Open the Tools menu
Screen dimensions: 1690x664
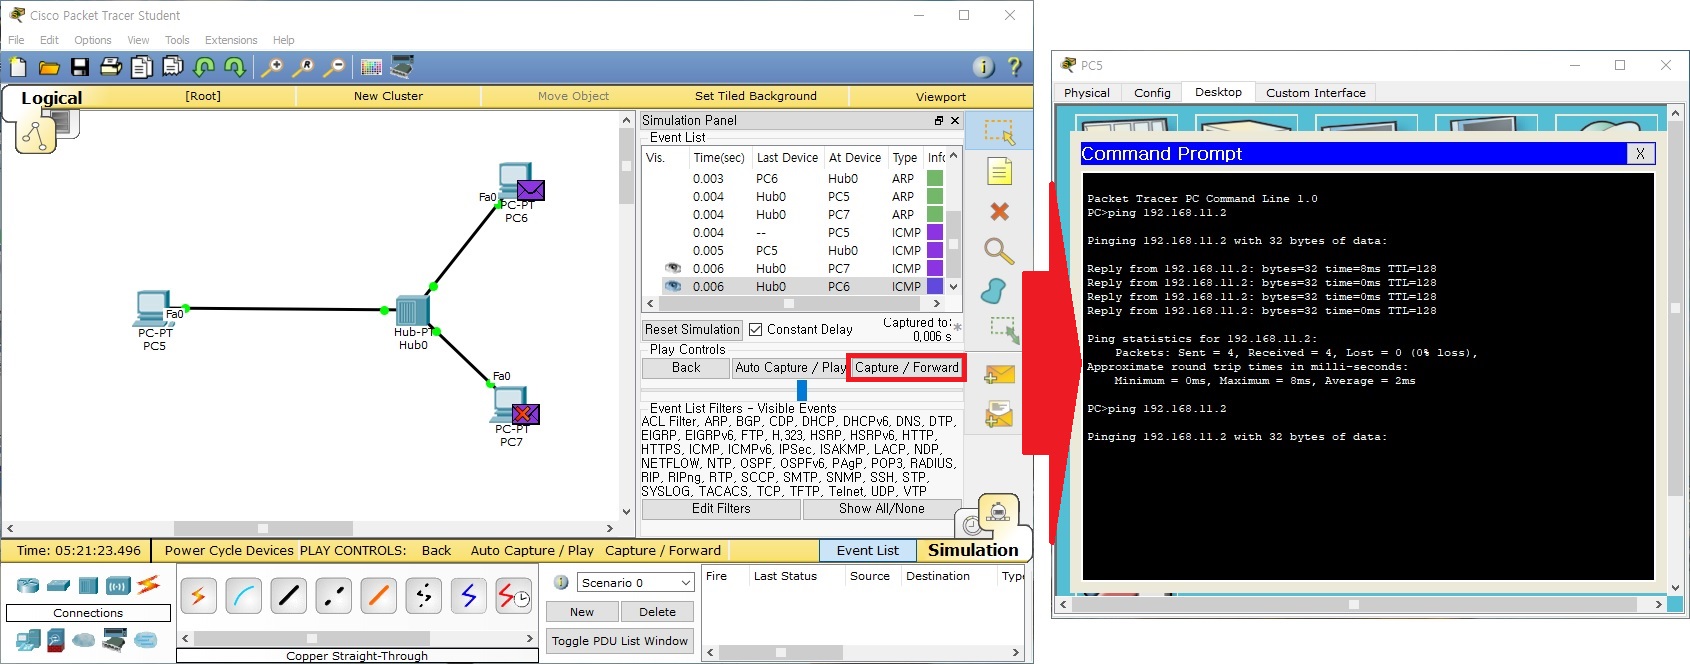(177, 40)
